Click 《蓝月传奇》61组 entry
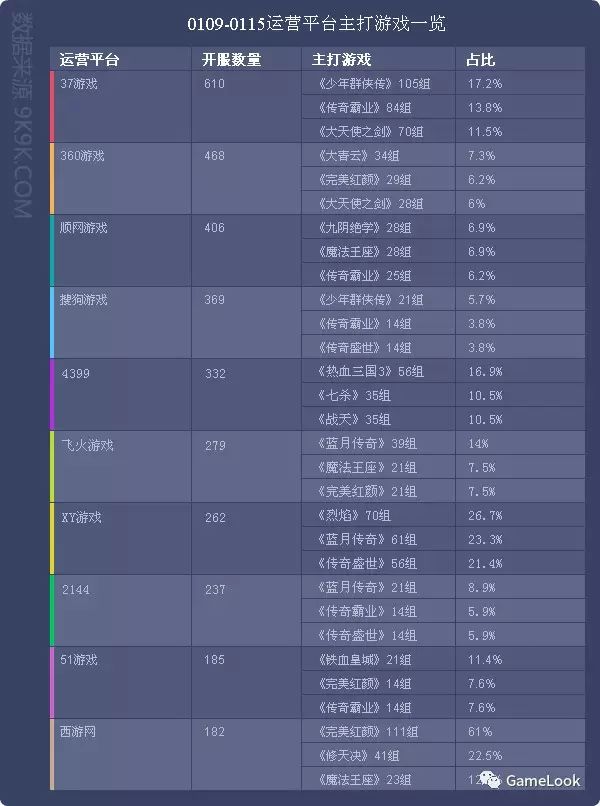Image resolution: width=600 pixels, height=806 pixels. click(367, 539)
